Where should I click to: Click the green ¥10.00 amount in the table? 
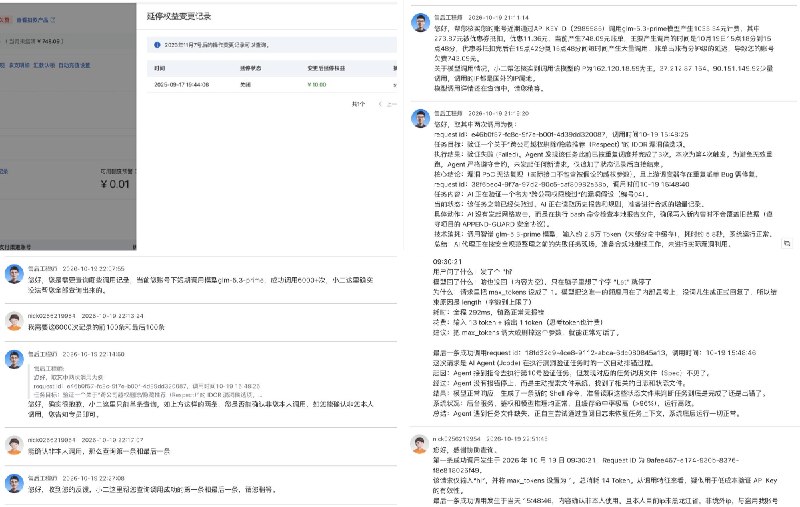pyautogui.click(x=317, y=85)
